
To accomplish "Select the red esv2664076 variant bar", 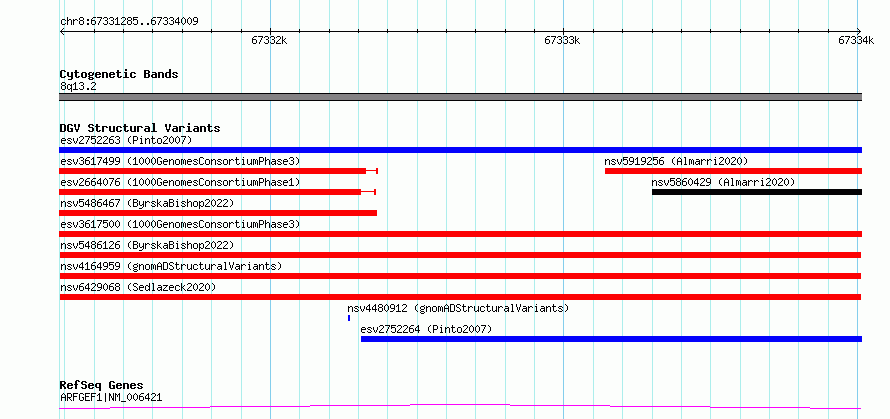I will coord(217,192).
